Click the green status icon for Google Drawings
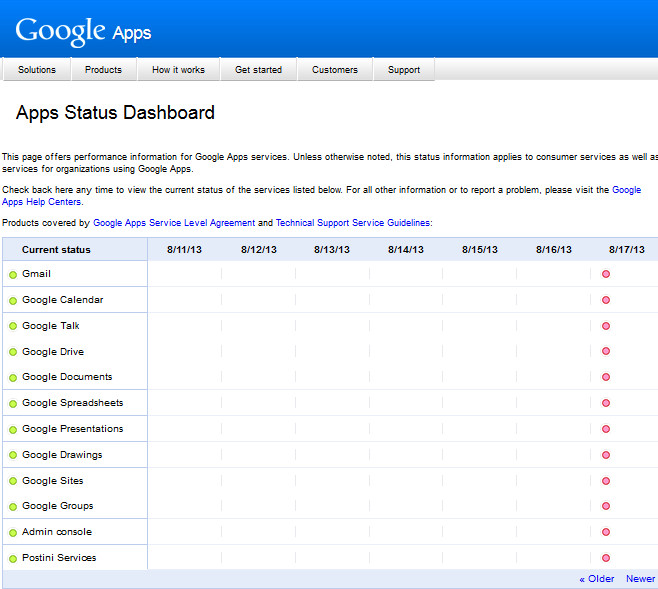The height and width of the screenshot is (589, 658). pos(13,455)
